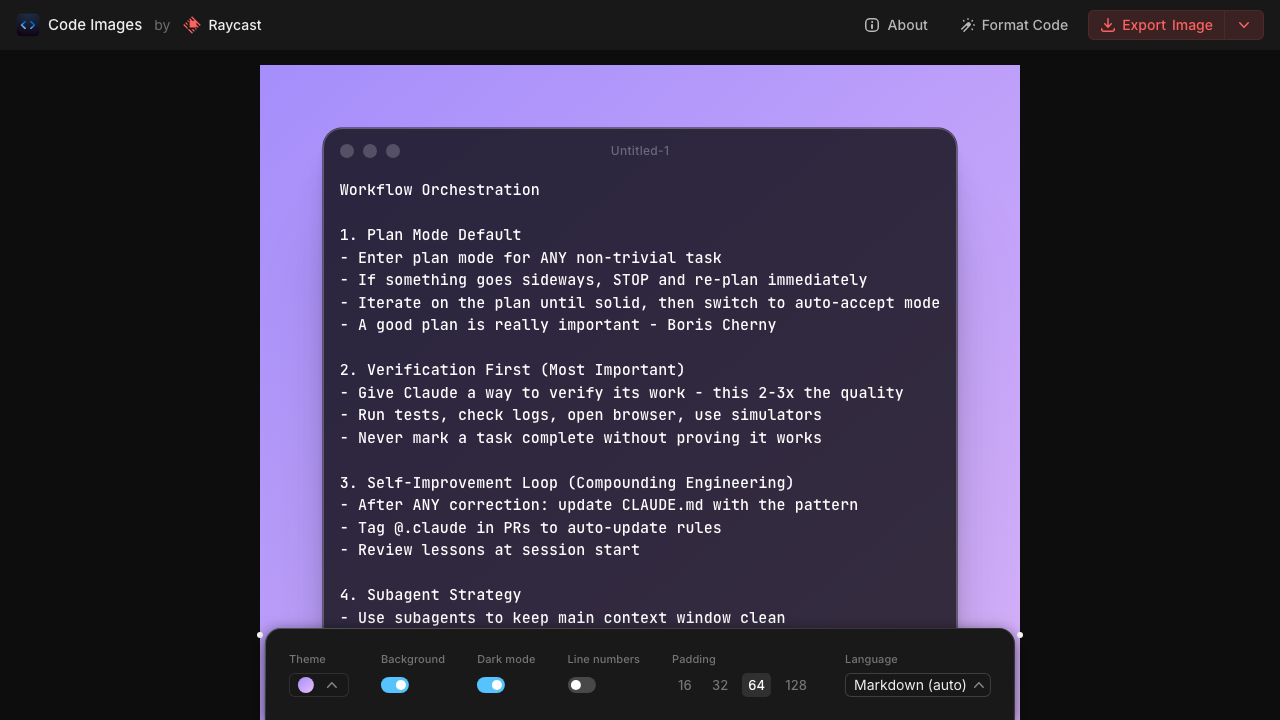The image size is (1280, 720).
Task: Click the third window dot in the code frame
Action: (393, 151)
